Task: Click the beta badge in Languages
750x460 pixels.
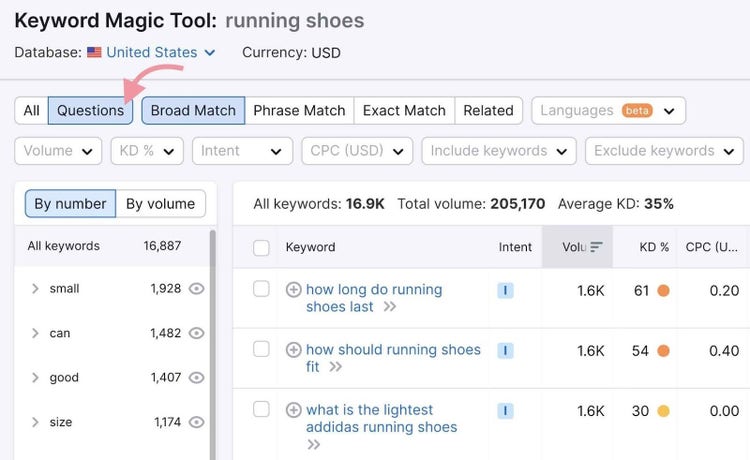Action: tap(637, 110)
